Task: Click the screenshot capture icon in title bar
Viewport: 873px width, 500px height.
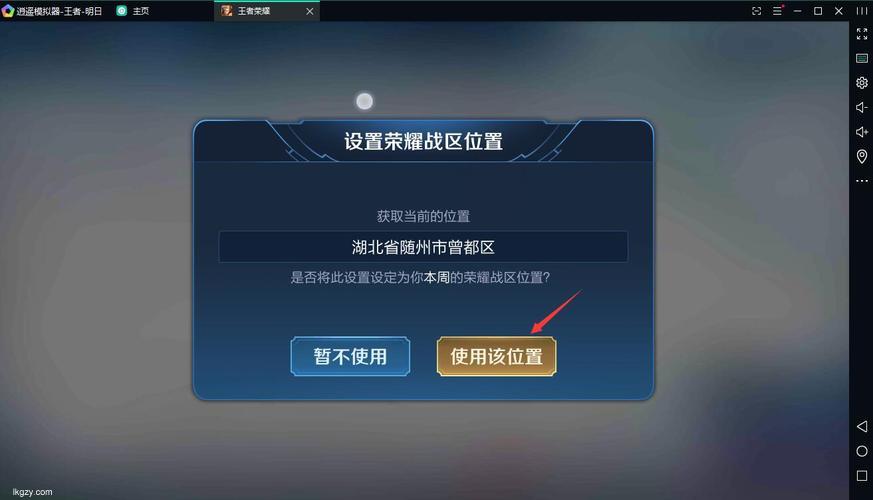Action: point(757,11)
